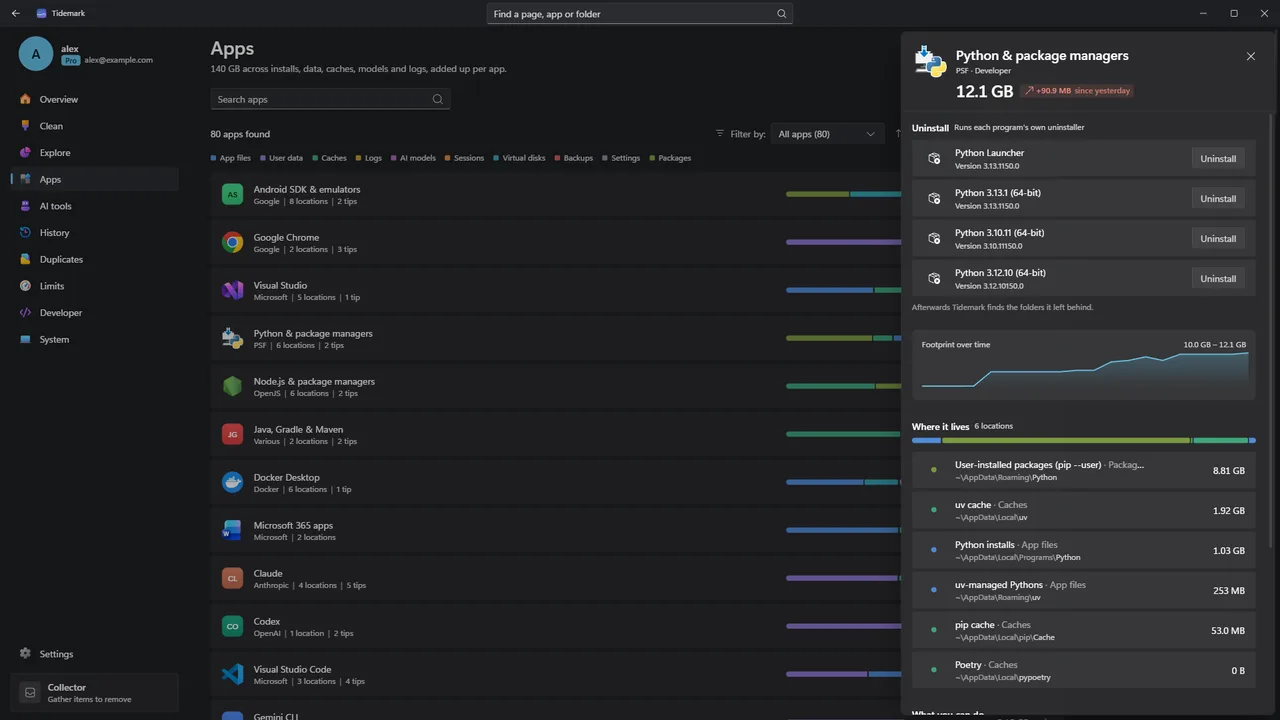Open the Collector tray
Screen dimensions: 1280x720
pyautogui.click(x=94, y=693)
